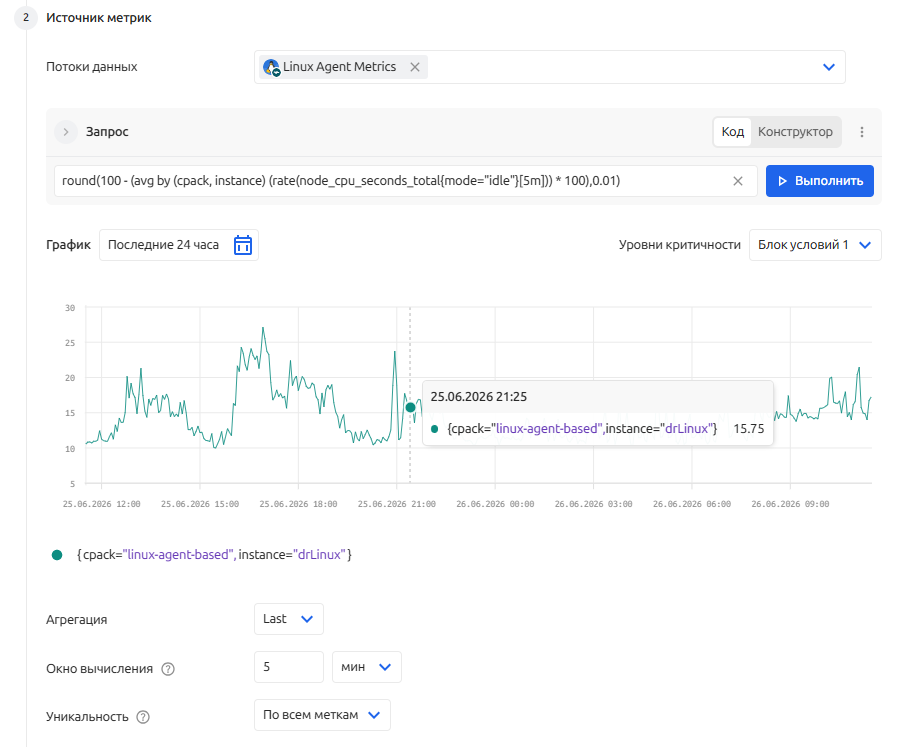Open the three-dot query options menu

pyautogui.click(x=862, y=132)
